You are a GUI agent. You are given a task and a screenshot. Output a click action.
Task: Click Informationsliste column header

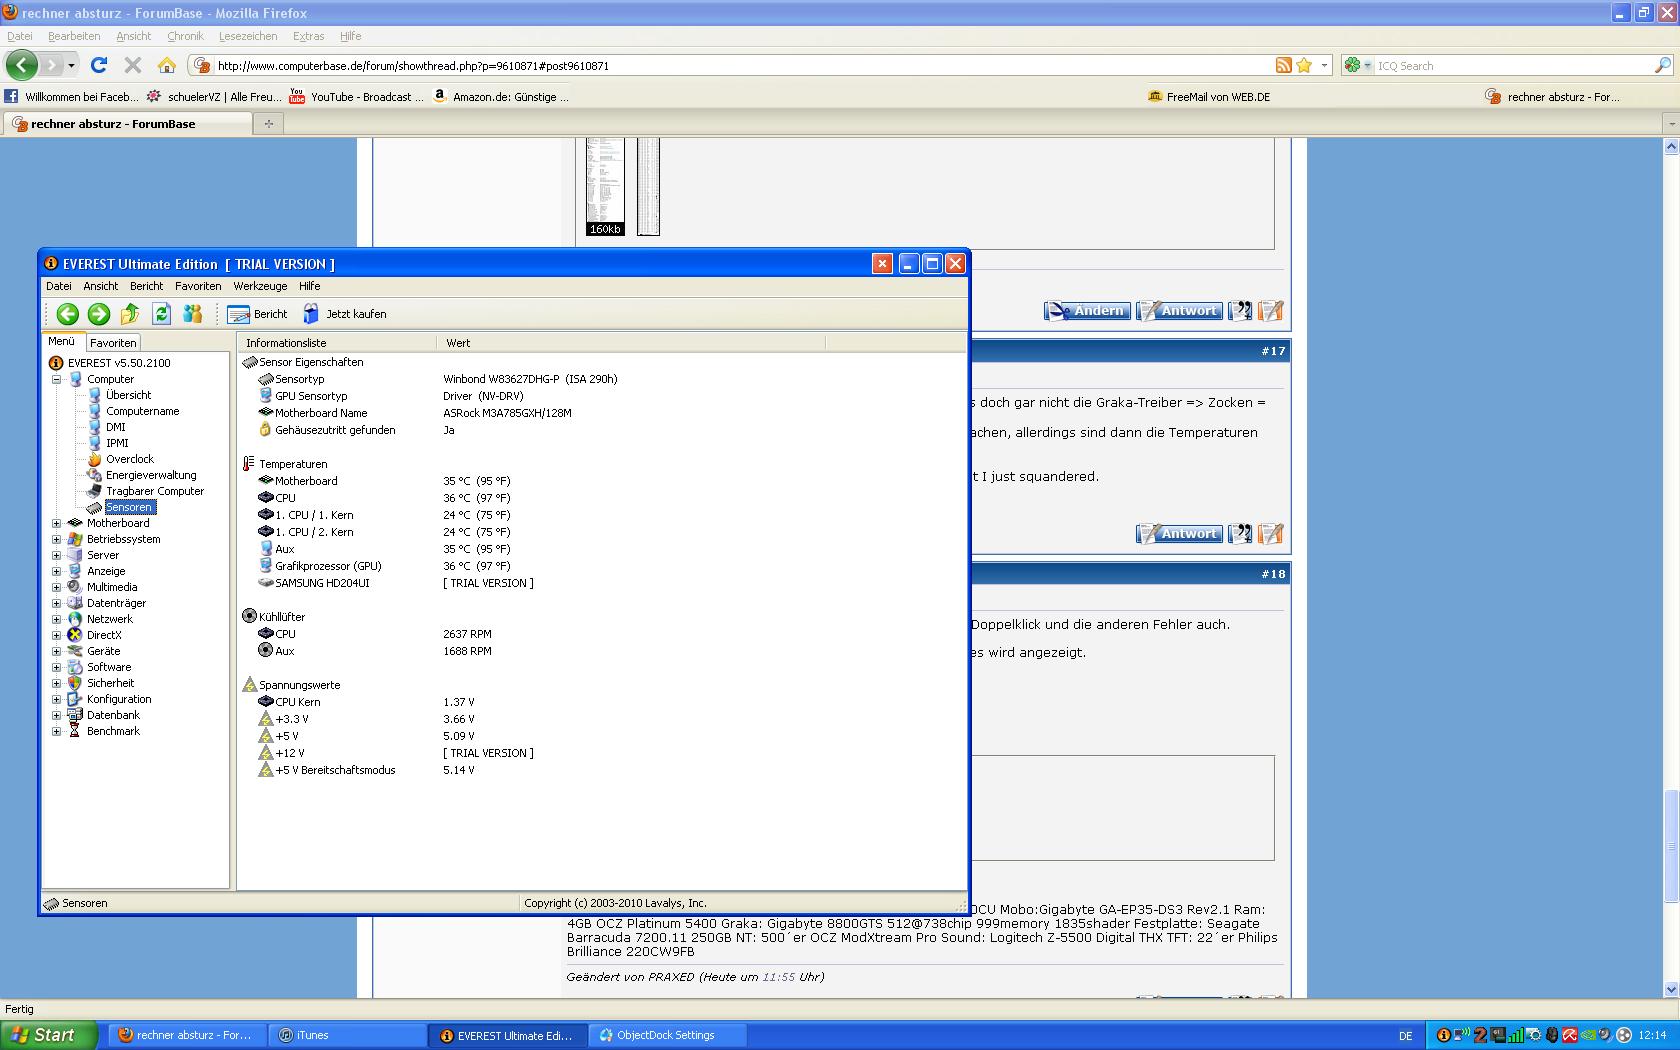point(337,343)
